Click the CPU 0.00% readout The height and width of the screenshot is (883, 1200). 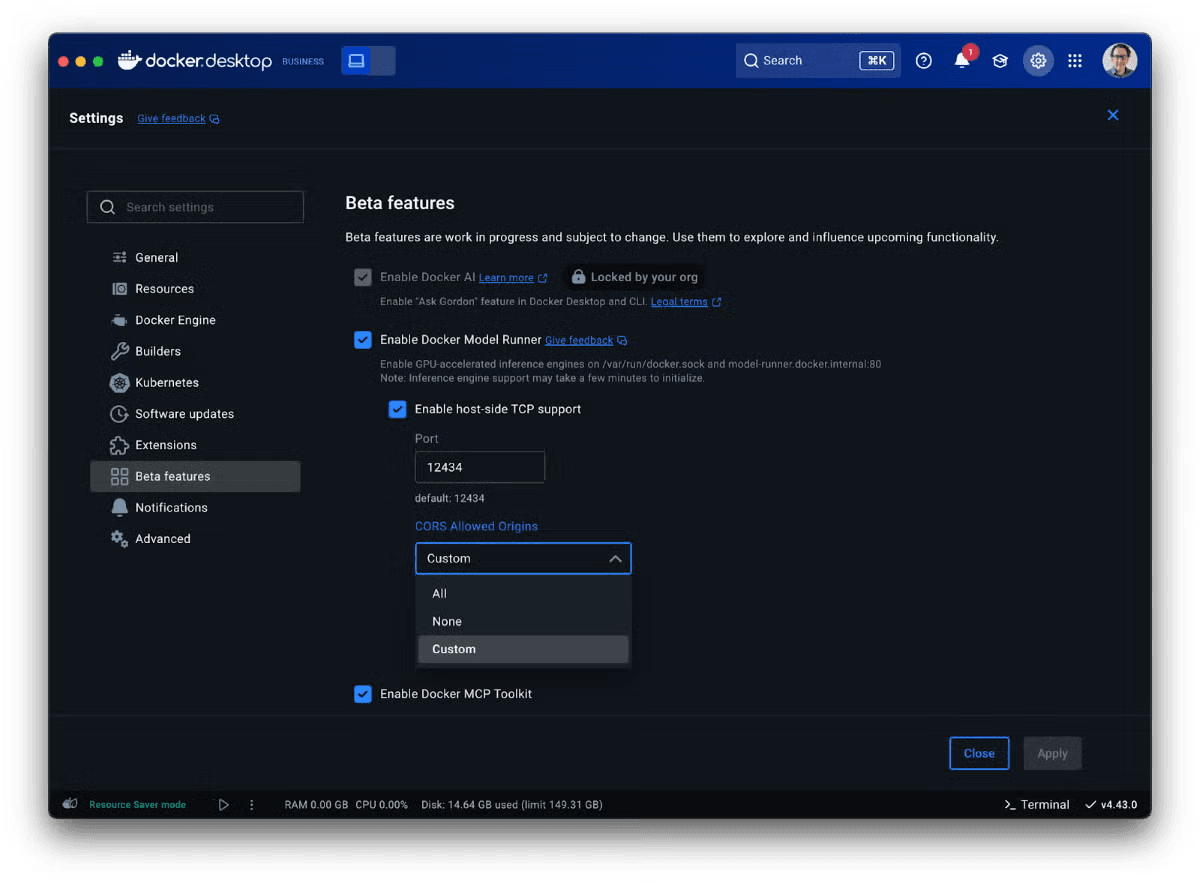(382, 805)
